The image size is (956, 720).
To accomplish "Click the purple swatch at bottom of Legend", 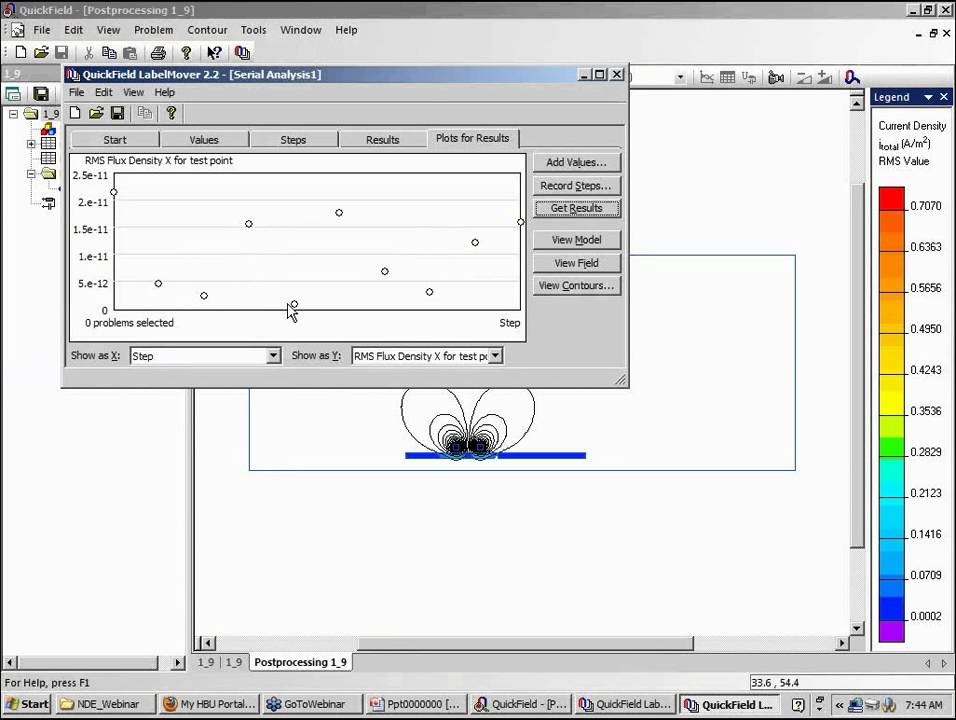I will 891,631.
